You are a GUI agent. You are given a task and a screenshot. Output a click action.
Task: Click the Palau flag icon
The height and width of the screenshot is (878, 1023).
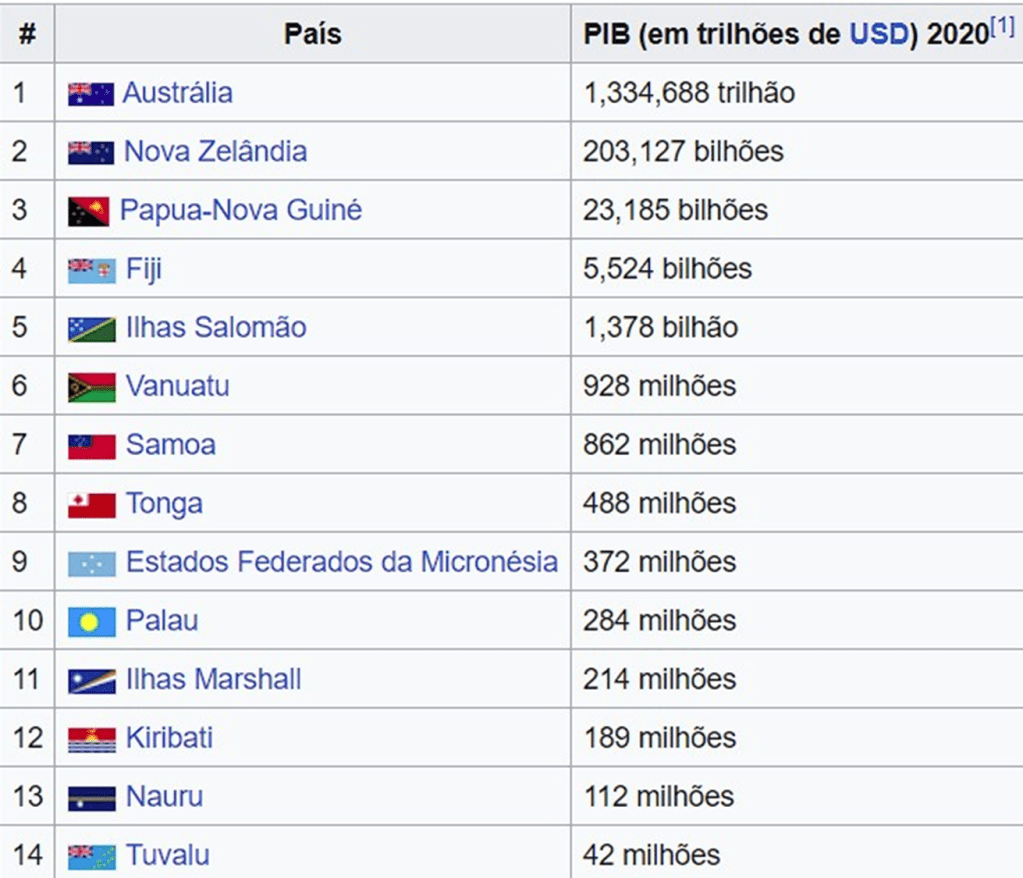91,622
